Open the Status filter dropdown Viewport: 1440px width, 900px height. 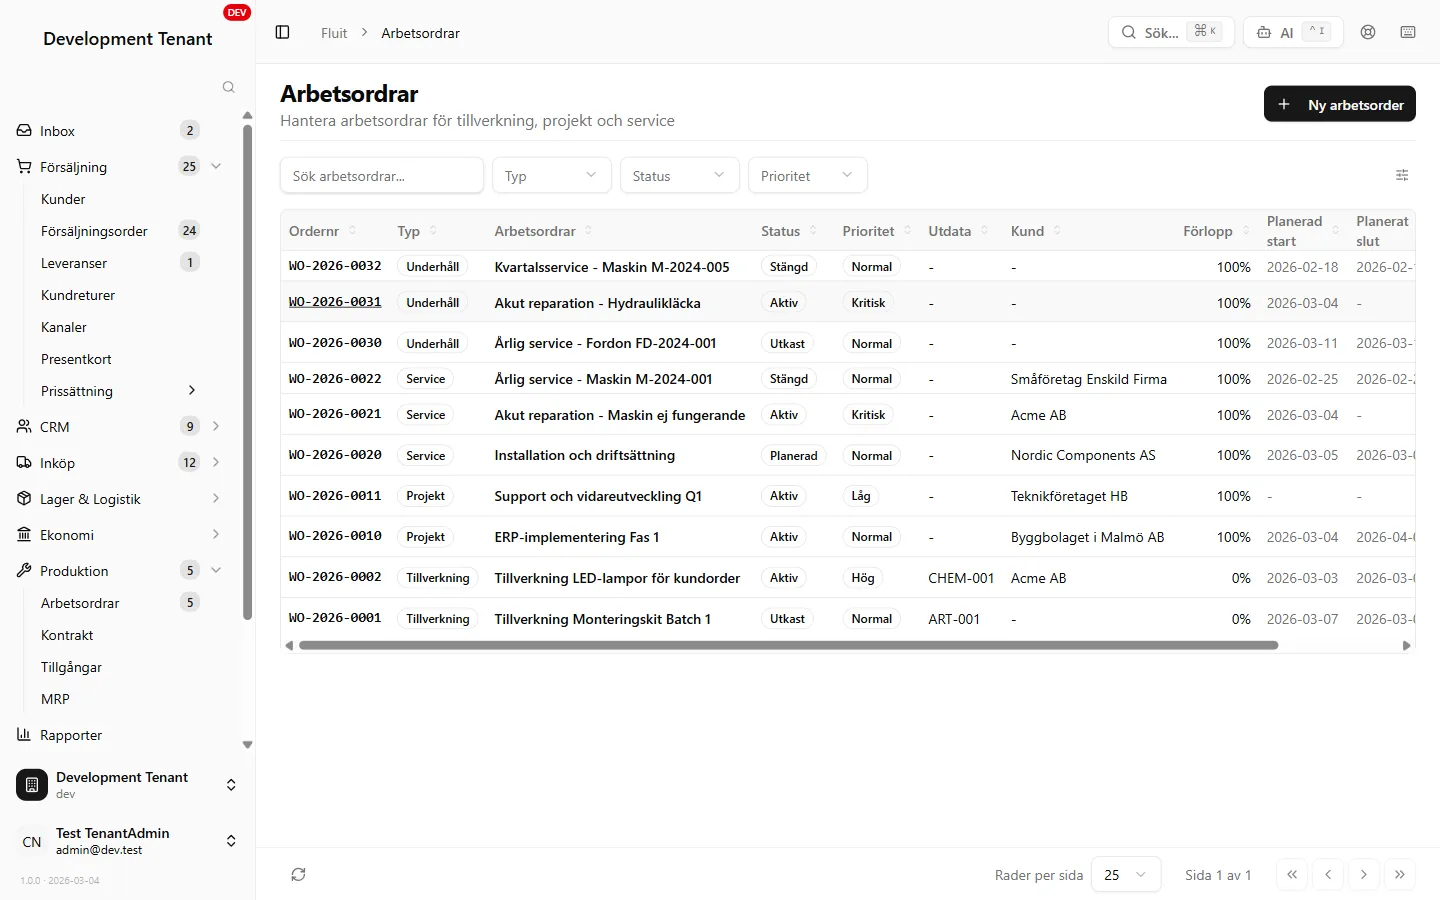(x=679, y=175)
